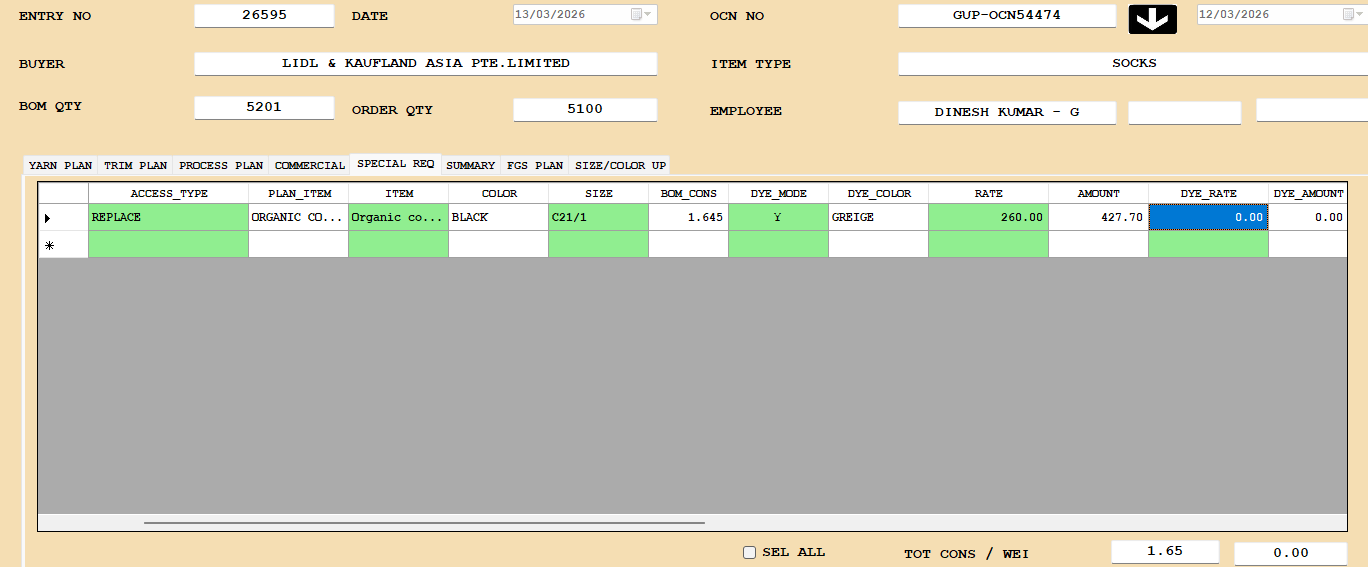This screenshot has width=1368, height=567.
Task: Click the new row asterisk marker
Action: 48,245
